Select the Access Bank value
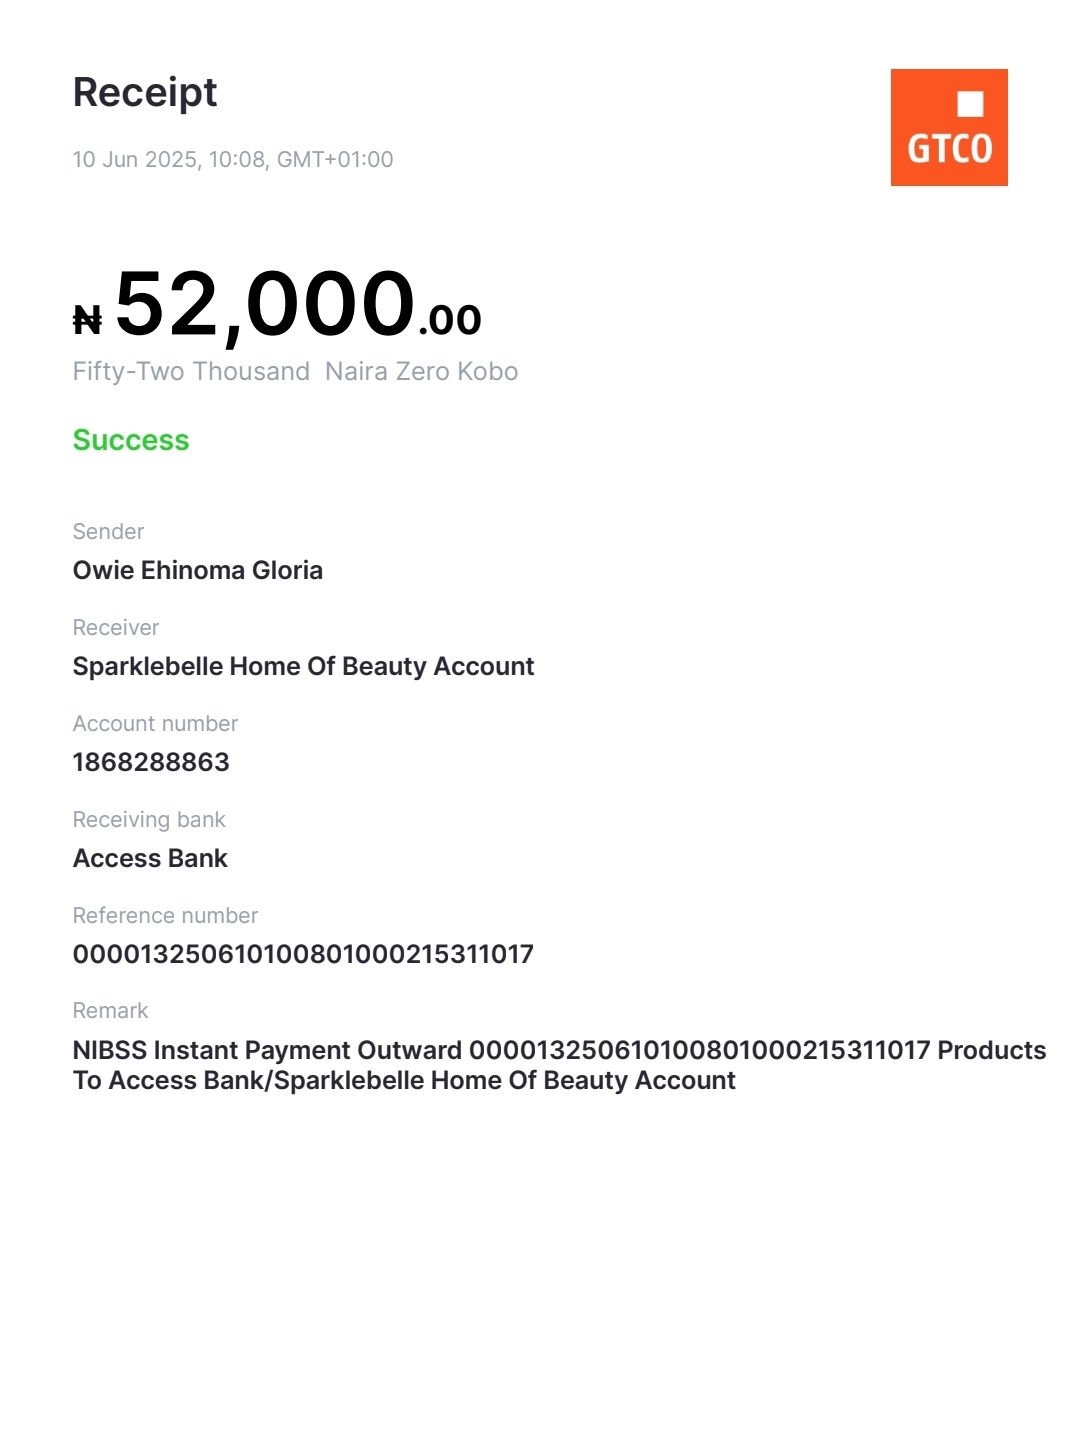The image size is (1080, 1433). 150,858
